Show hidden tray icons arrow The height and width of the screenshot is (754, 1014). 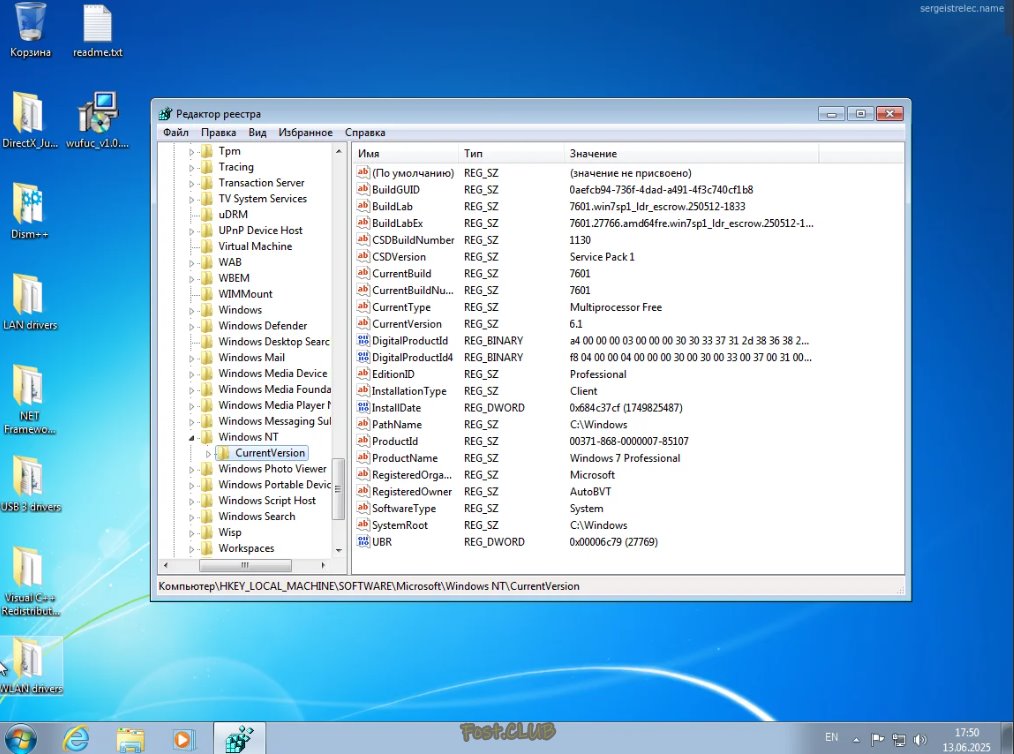pos(856,739)
